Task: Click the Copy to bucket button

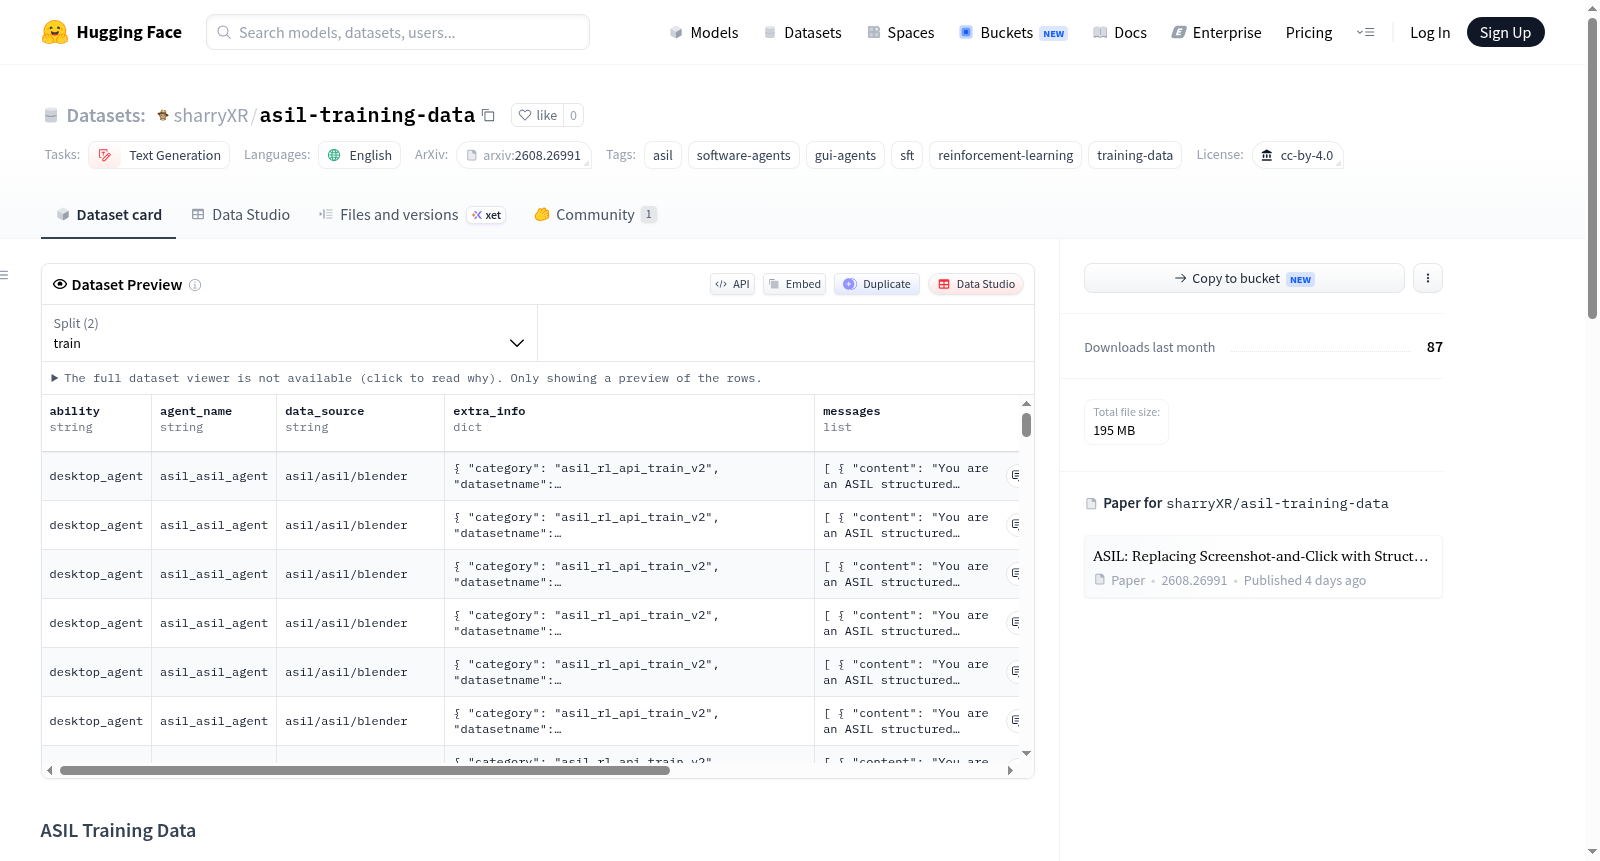Action: [x=1244, y=278]
